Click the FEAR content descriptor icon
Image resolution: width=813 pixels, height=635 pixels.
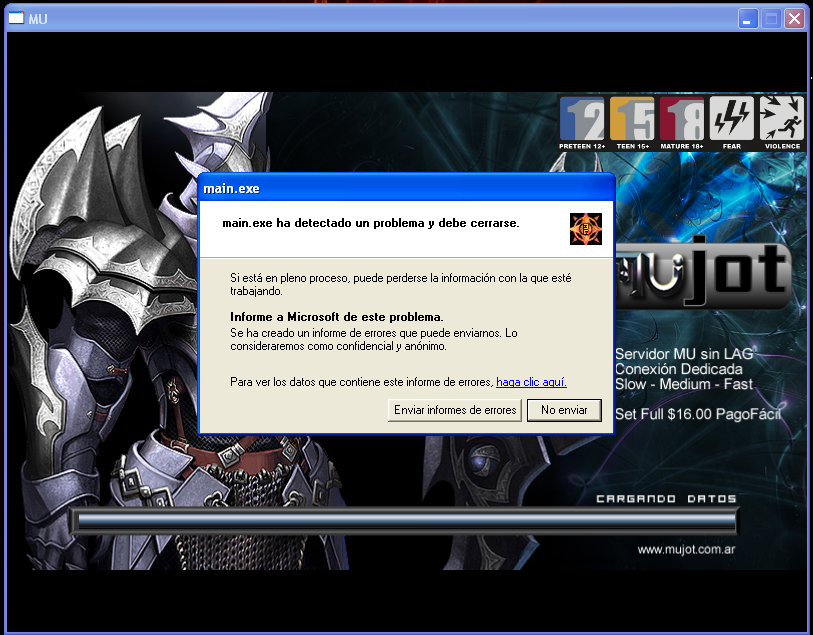[x=731, y=119]
